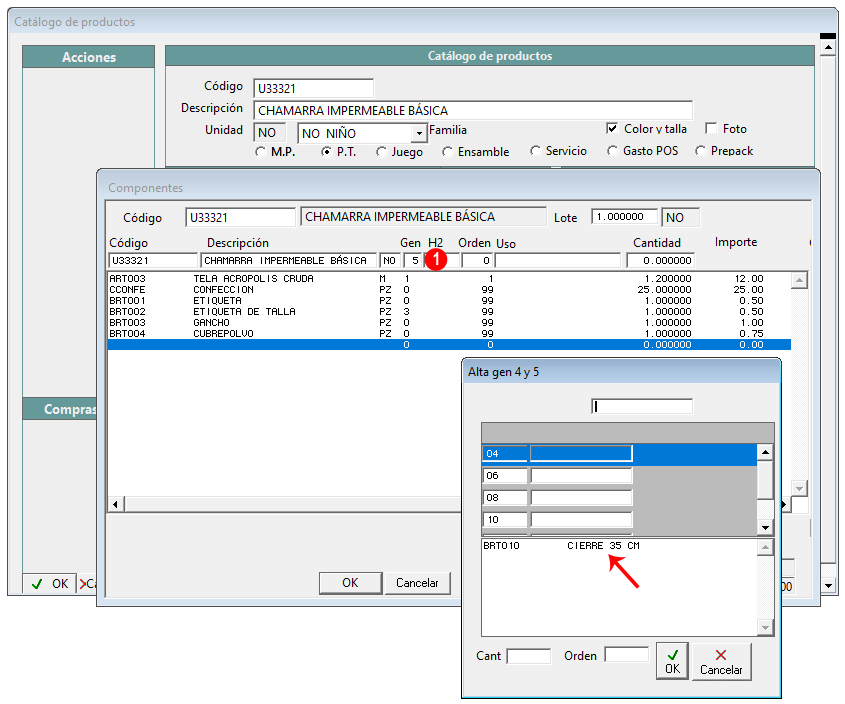Select the CCONFE CONFECCION row
This screenshot has width=845, height=704.
[449, 289]
